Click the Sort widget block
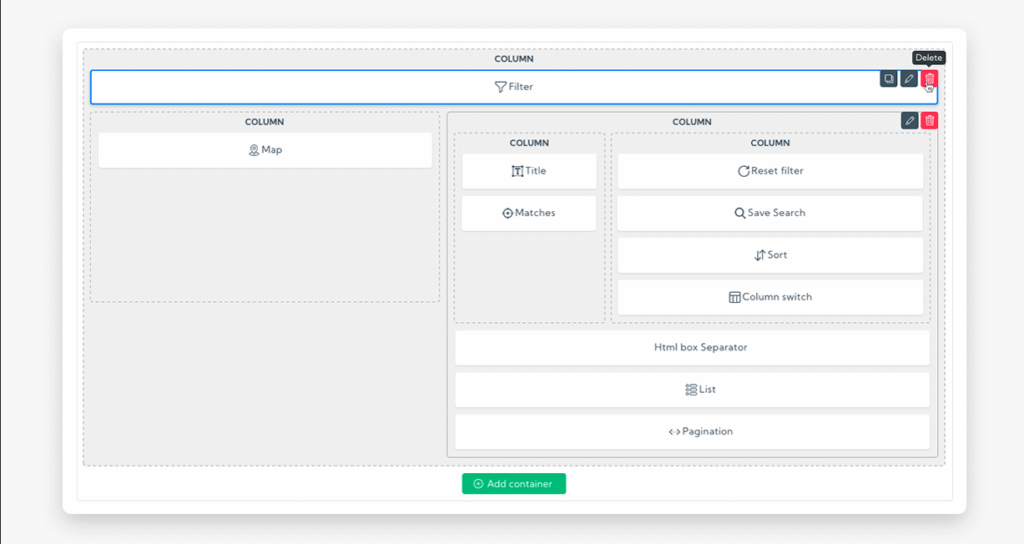The height and width of the screenshot is (544, 1024). [770, 255]
